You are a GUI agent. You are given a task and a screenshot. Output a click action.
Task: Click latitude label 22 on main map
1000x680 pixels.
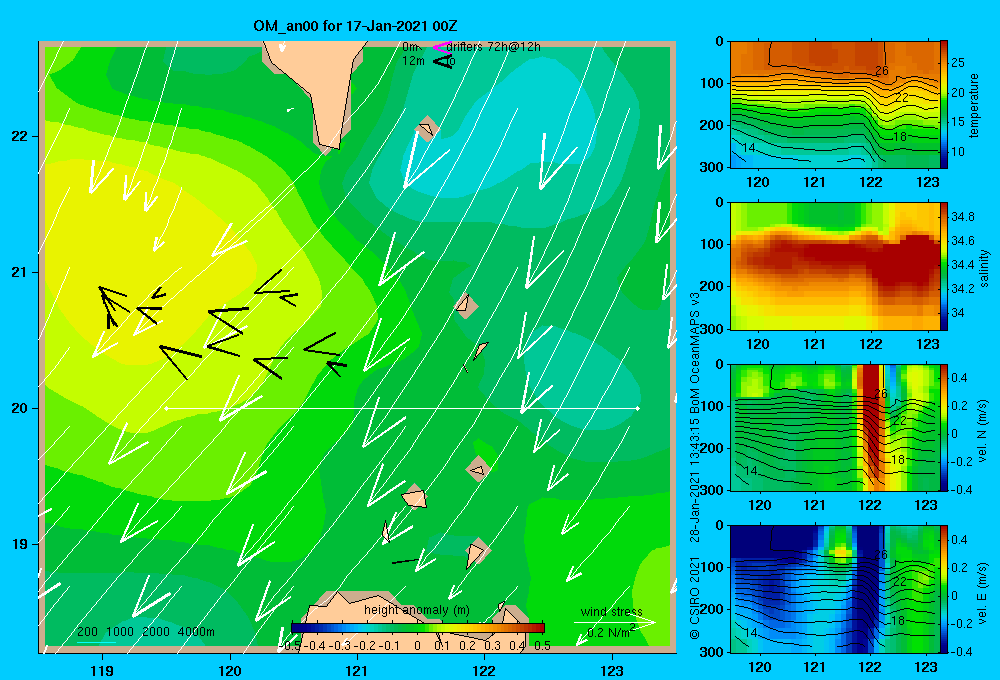[19, 136]
